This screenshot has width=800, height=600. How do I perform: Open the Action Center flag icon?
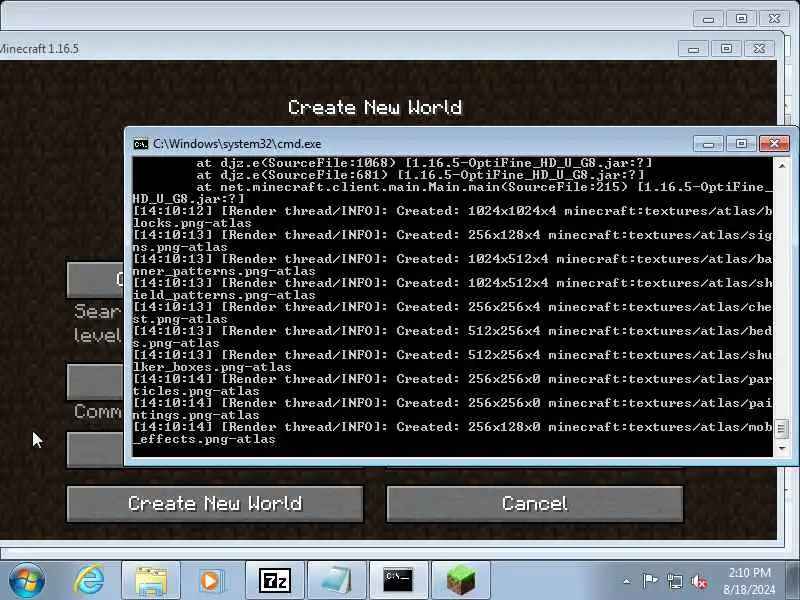pyautogui.click(x=650, y=581)
